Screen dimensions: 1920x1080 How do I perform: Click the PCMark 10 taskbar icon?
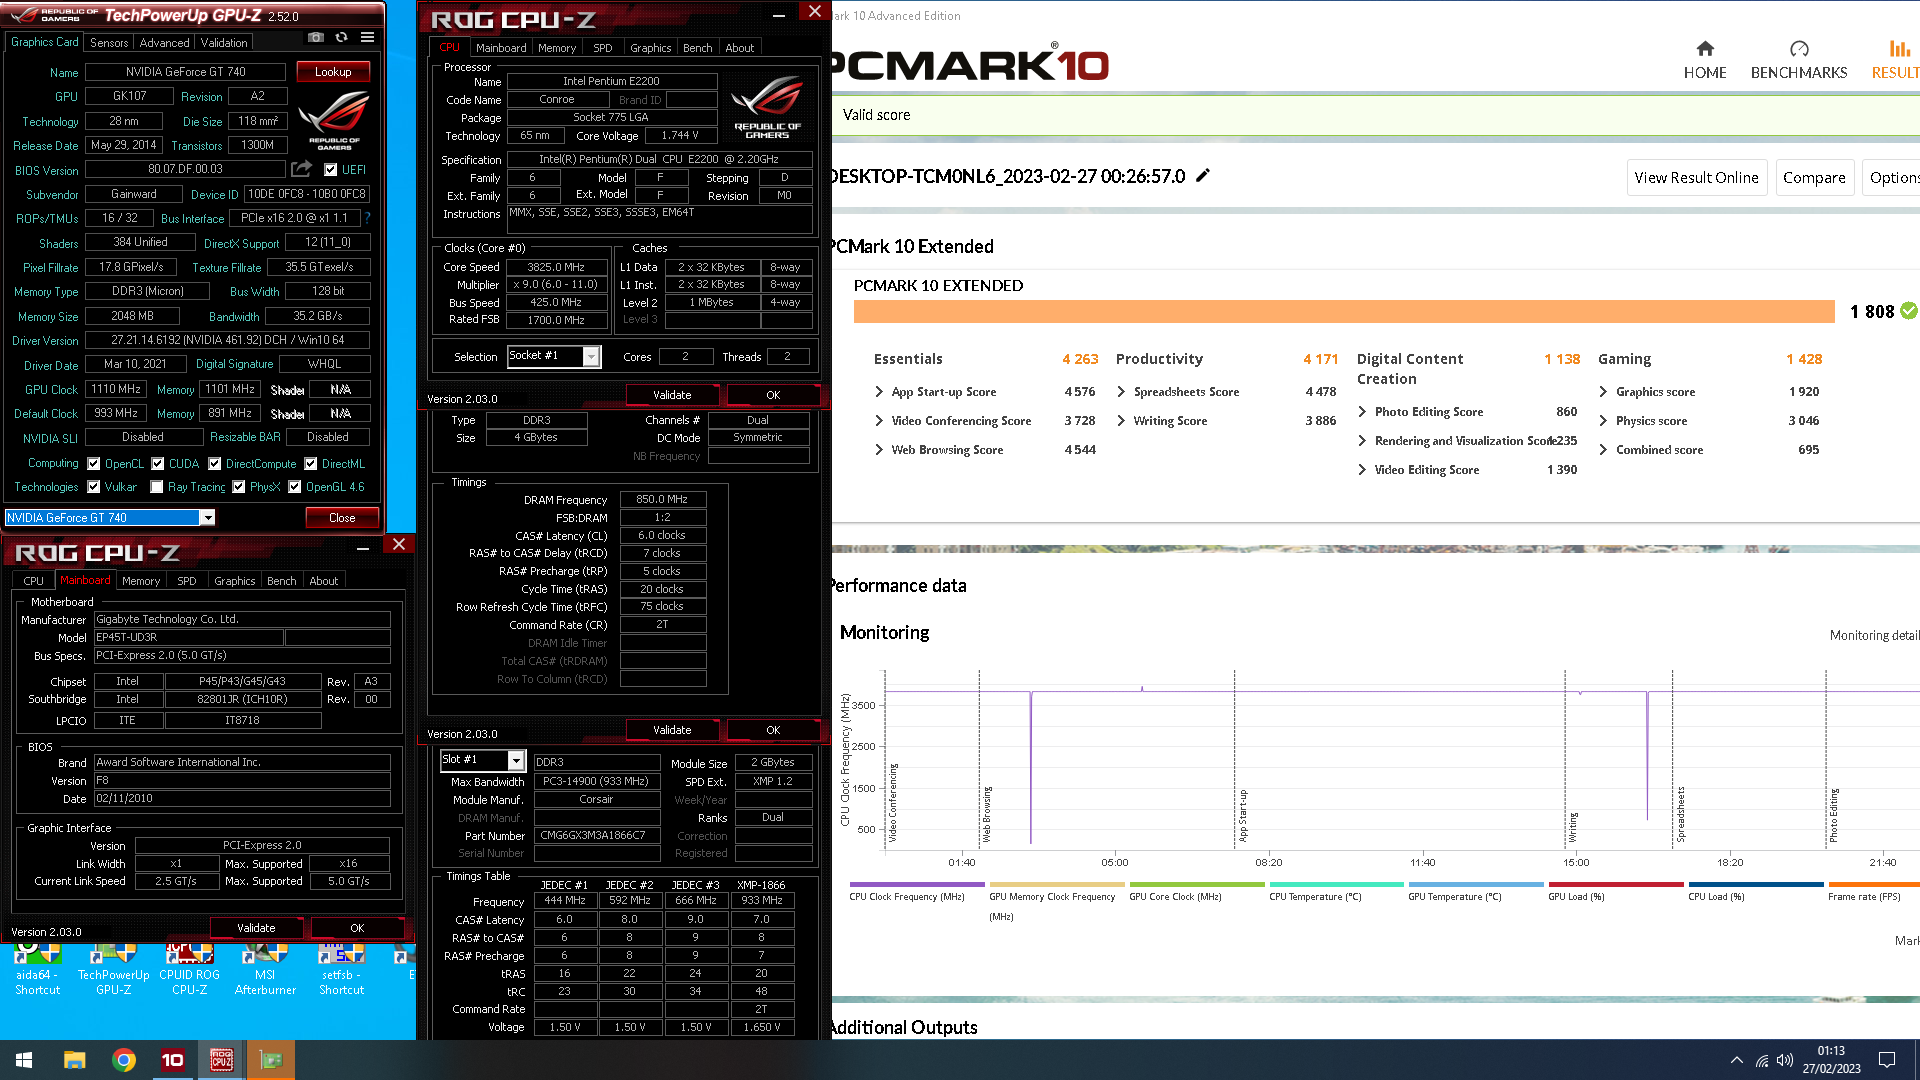pos(173,1060)
